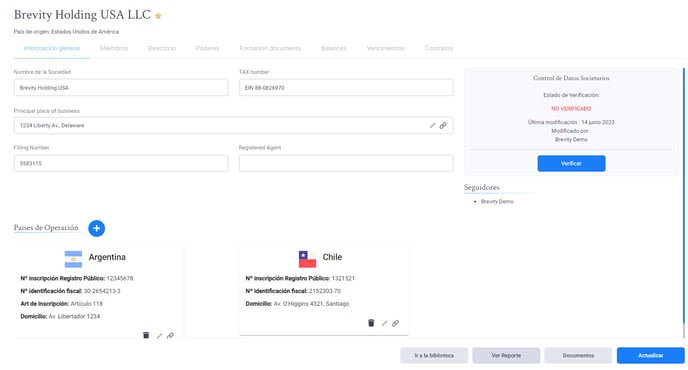Open attachment link for Argentina card
The width and height of the screenshot is (688, 370).
click(x=170, y=336)
